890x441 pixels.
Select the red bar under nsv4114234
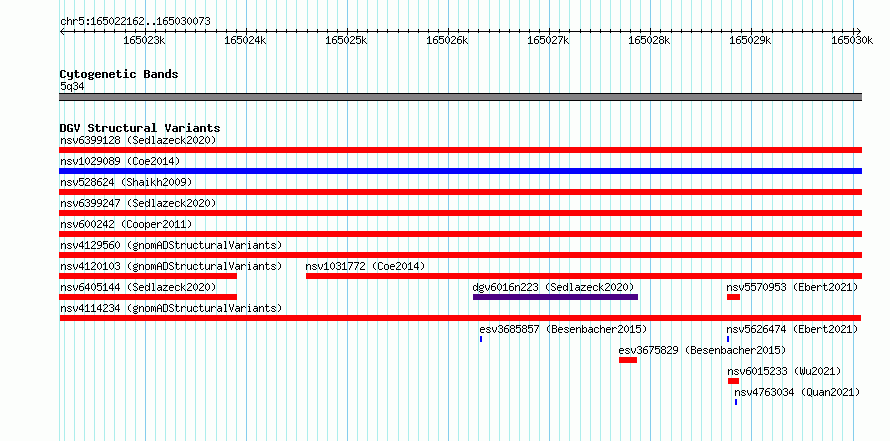point(460,318)
